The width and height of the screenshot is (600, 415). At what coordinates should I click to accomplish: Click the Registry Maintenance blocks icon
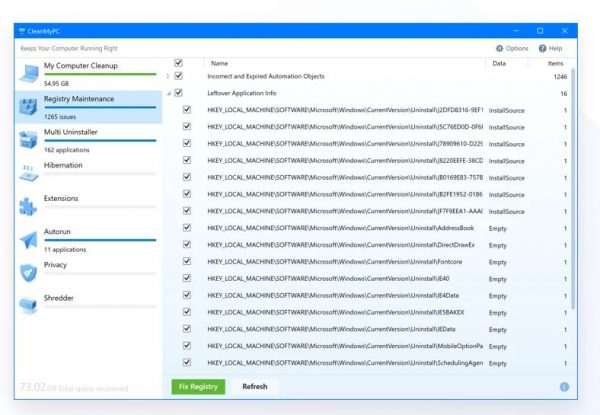[x=29, y=107]
